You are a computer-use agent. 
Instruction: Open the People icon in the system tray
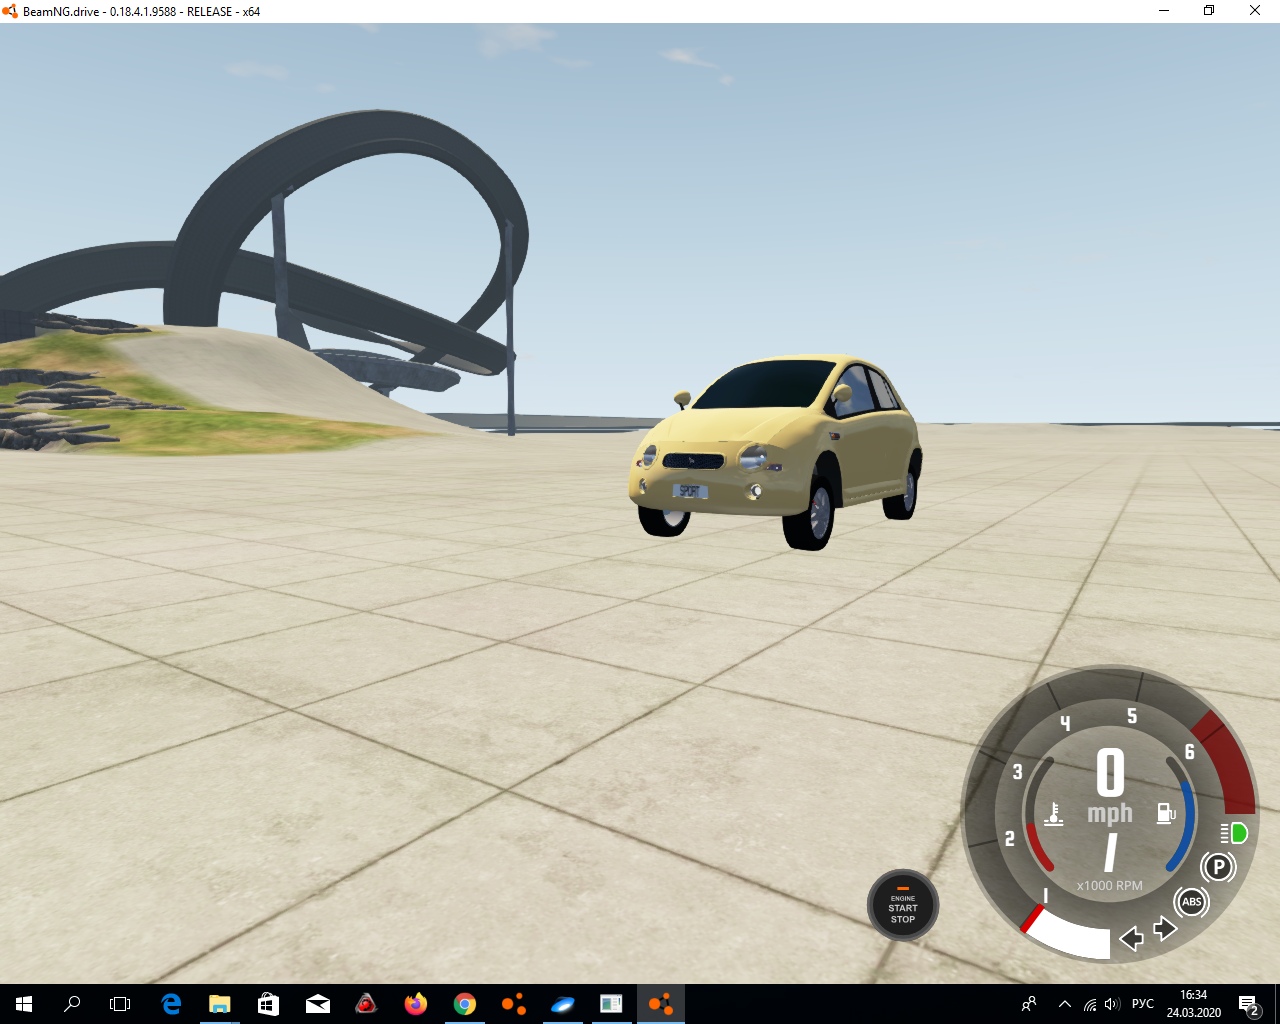pos(1029,1004)
